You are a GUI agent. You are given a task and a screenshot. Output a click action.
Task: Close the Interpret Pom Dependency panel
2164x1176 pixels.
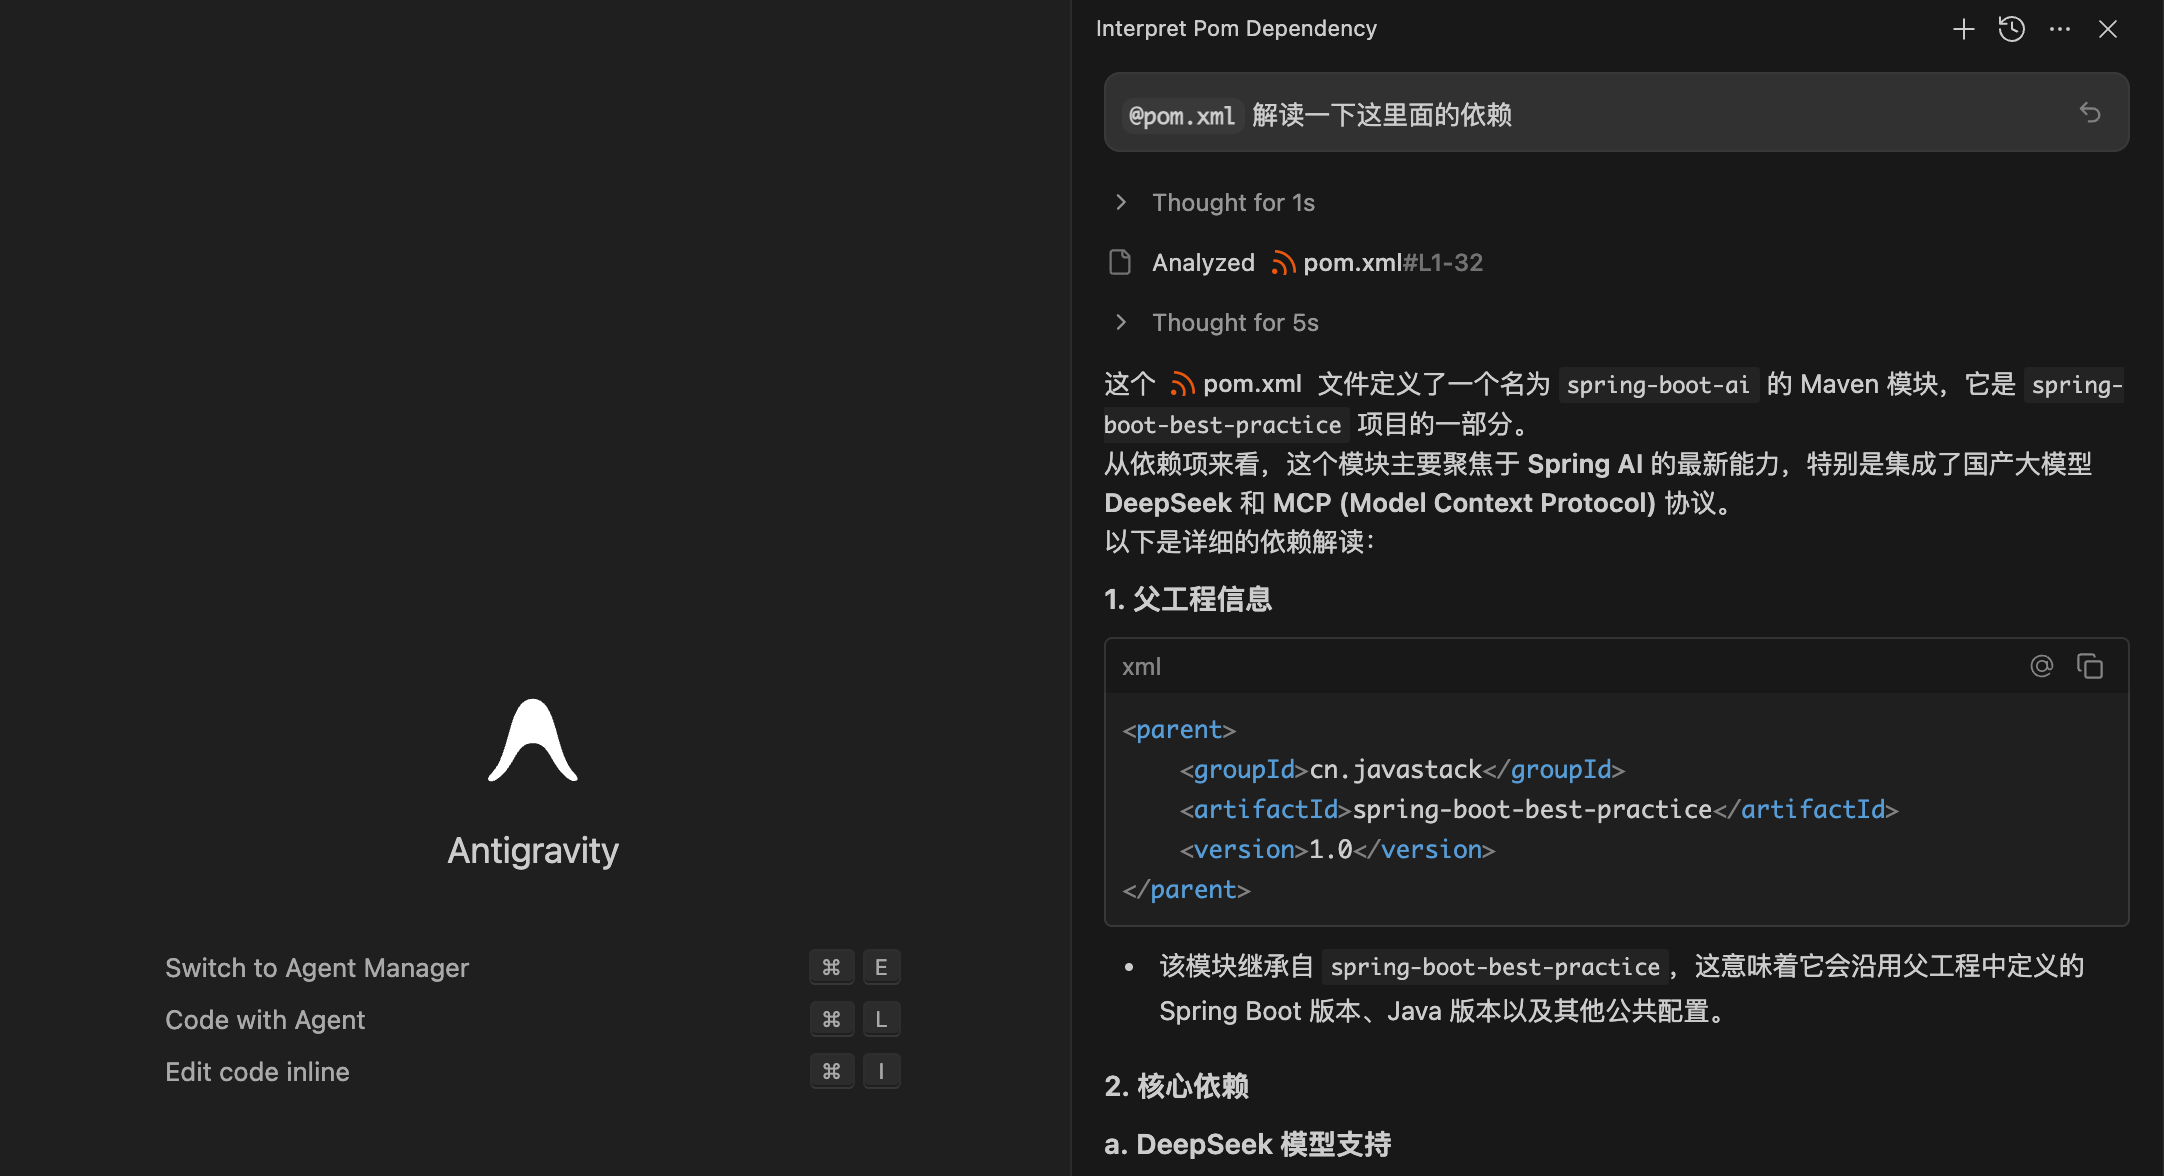coord(2107,29)
